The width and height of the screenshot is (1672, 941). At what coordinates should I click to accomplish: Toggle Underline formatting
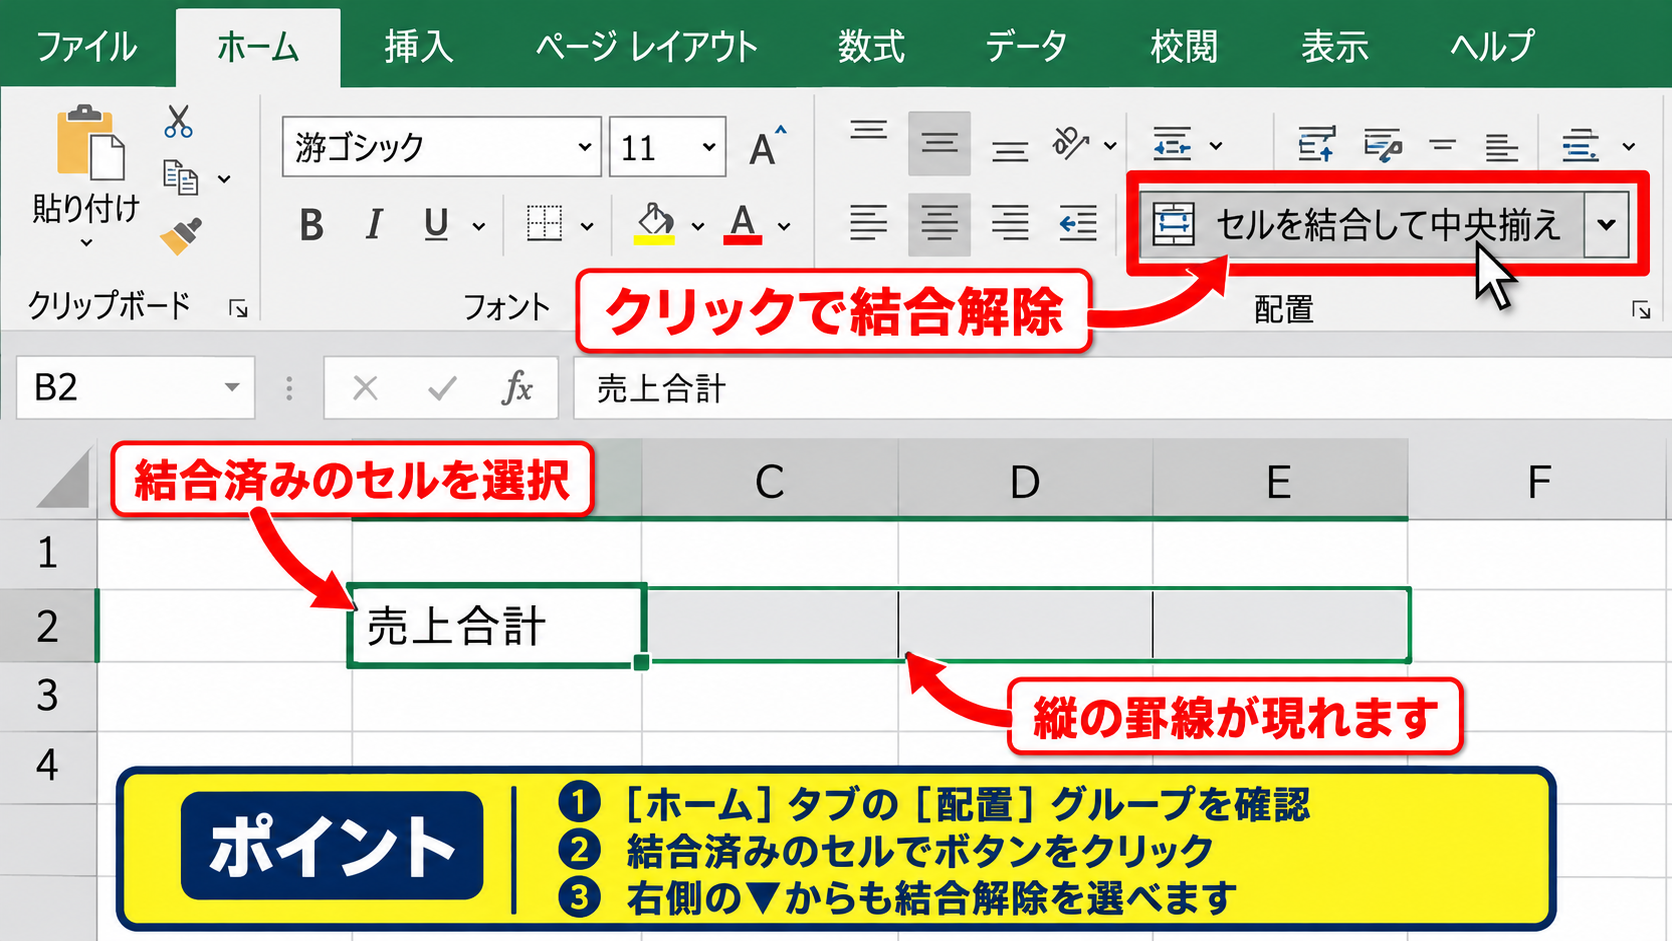click(436, 225)
